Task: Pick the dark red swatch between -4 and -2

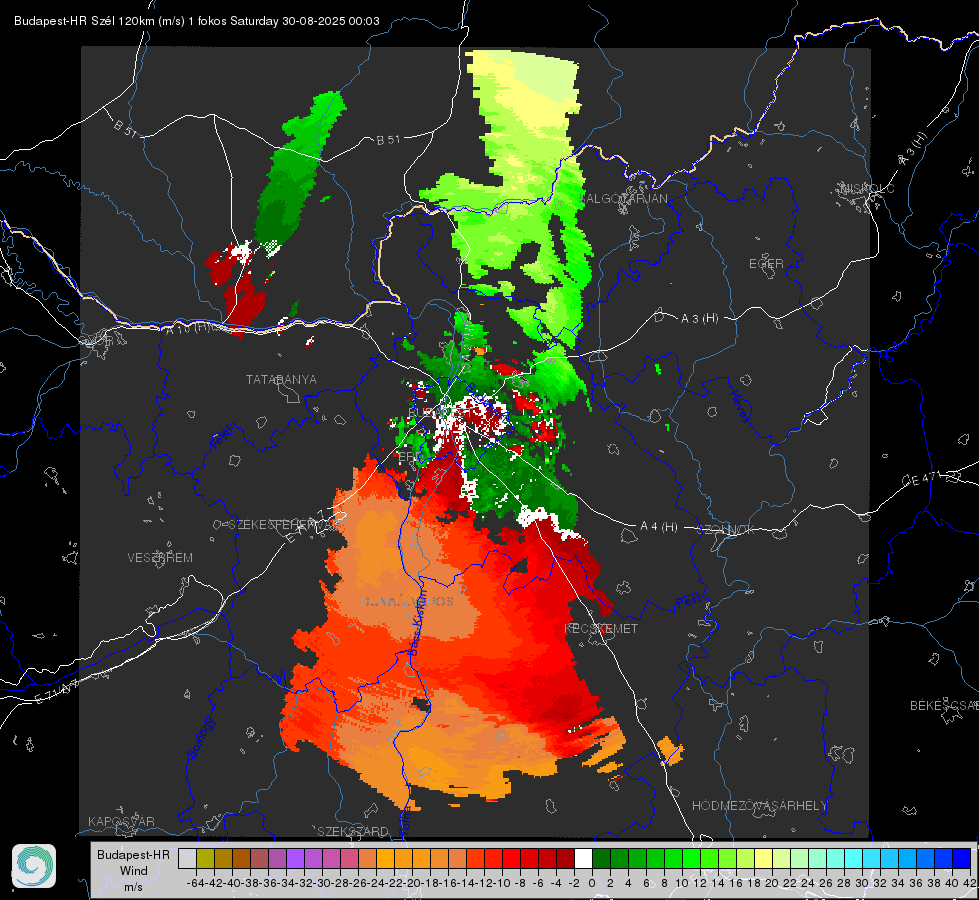Action: (x=565, y=858)
